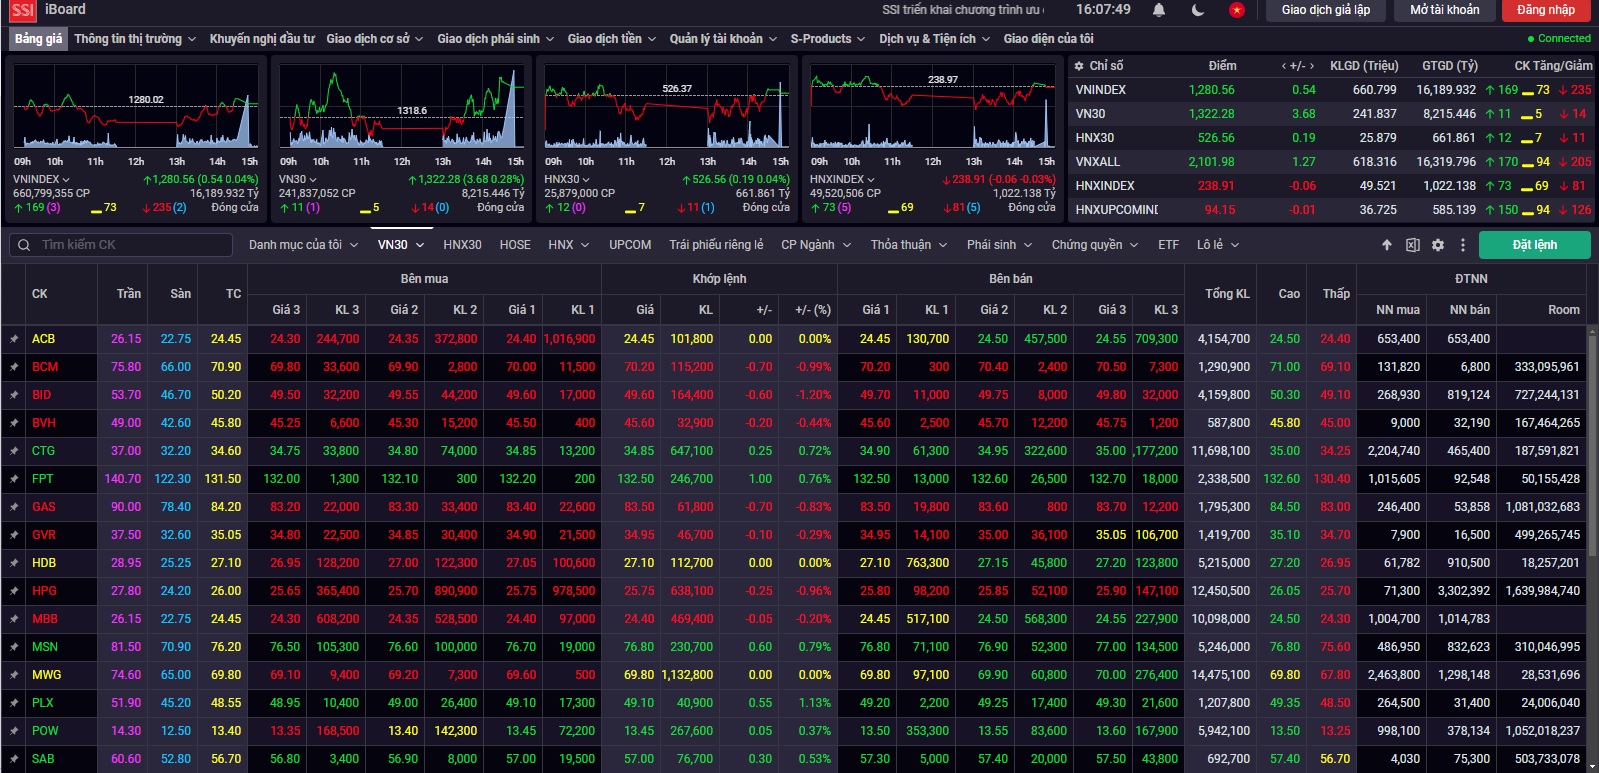This screenshot has width=1599, height=773.
Task: Switch to the UPCOM board tab
Action: [x=630, y=245]
